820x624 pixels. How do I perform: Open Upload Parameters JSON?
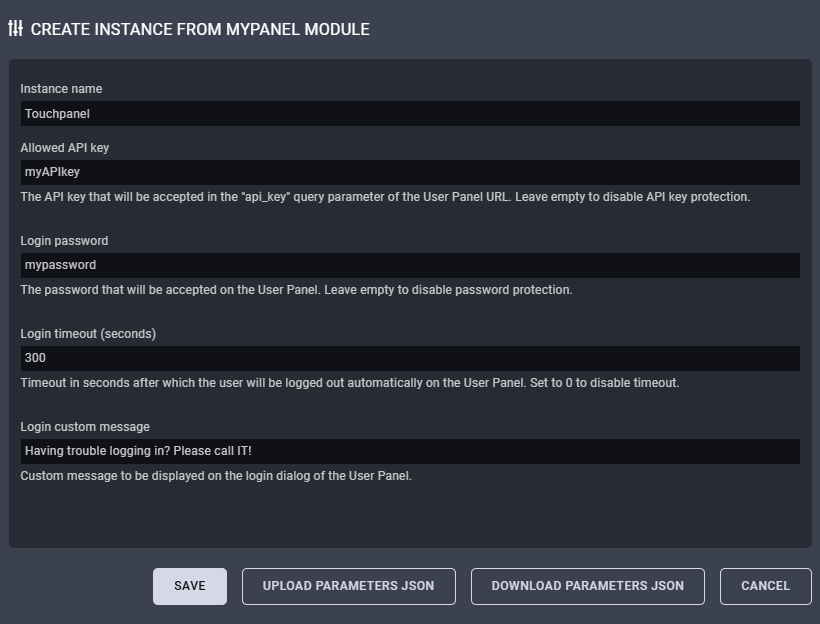pyautogui.click(x=349, y=586)
